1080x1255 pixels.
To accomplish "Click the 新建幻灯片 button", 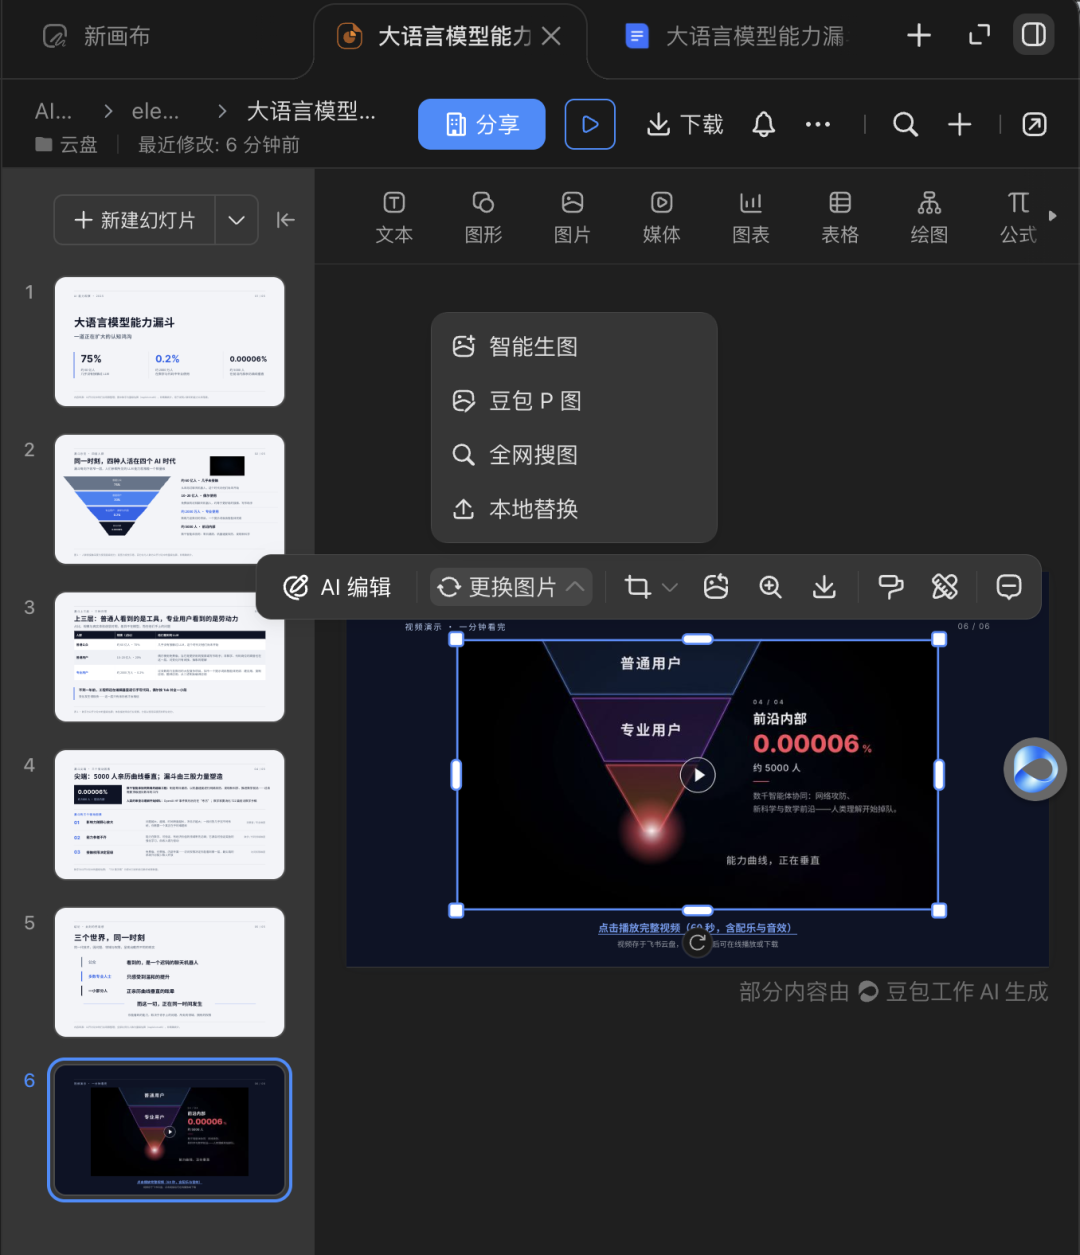I will point(135,220).
